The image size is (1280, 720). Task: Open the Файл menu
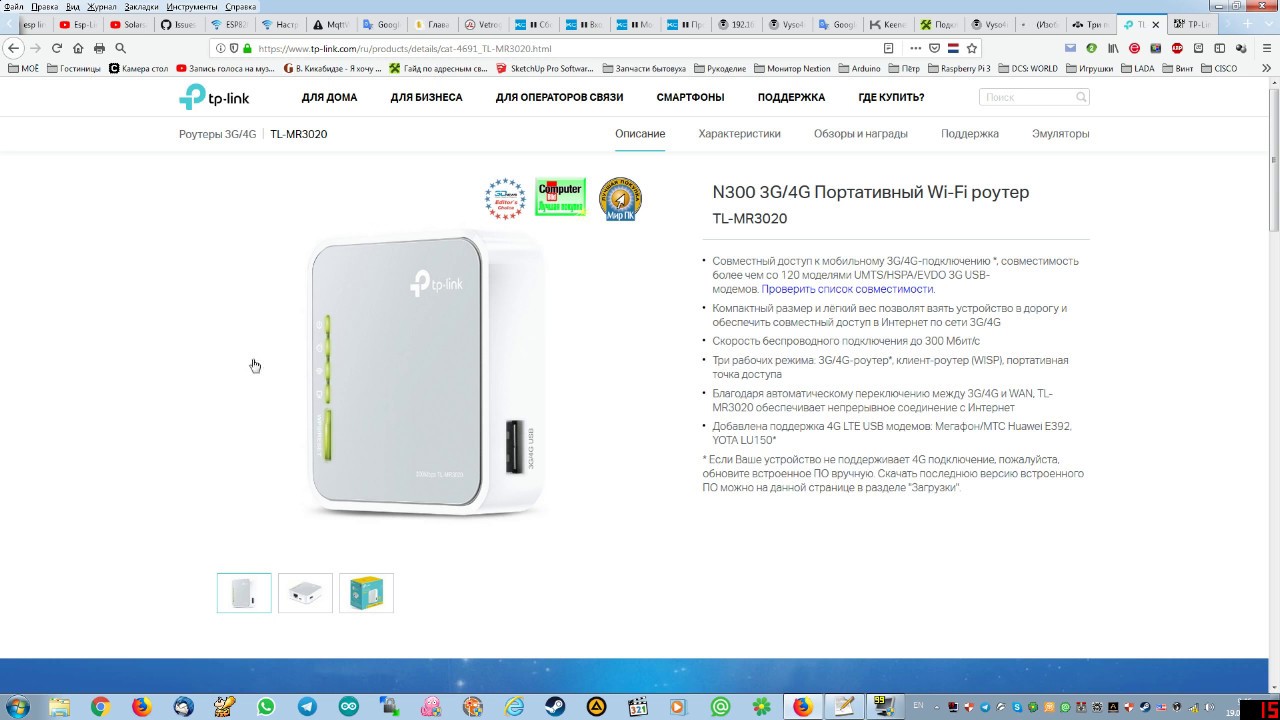tap(14, 7)
